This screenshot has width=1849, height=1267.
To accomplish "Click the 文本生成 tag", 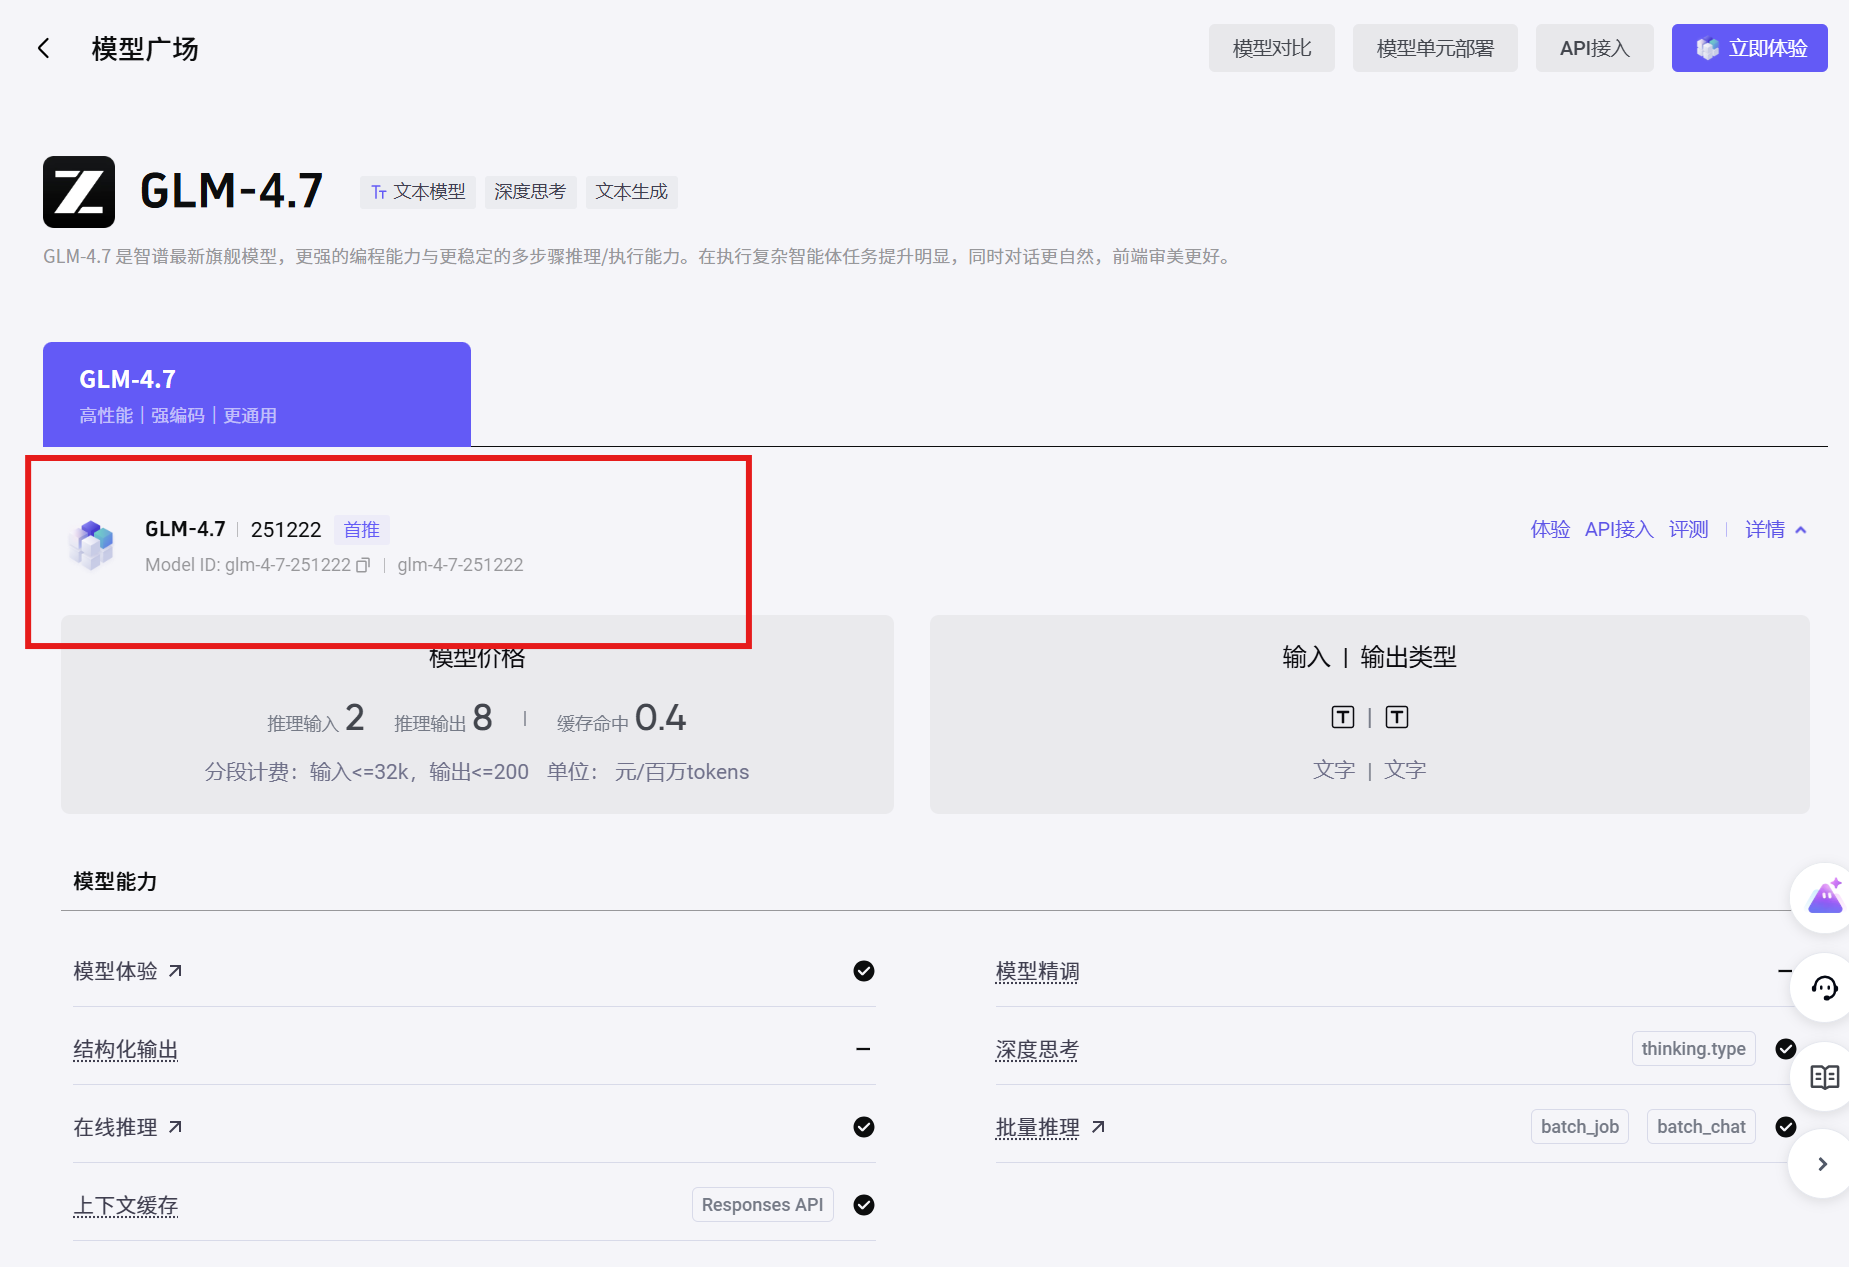I will point(631,192).
